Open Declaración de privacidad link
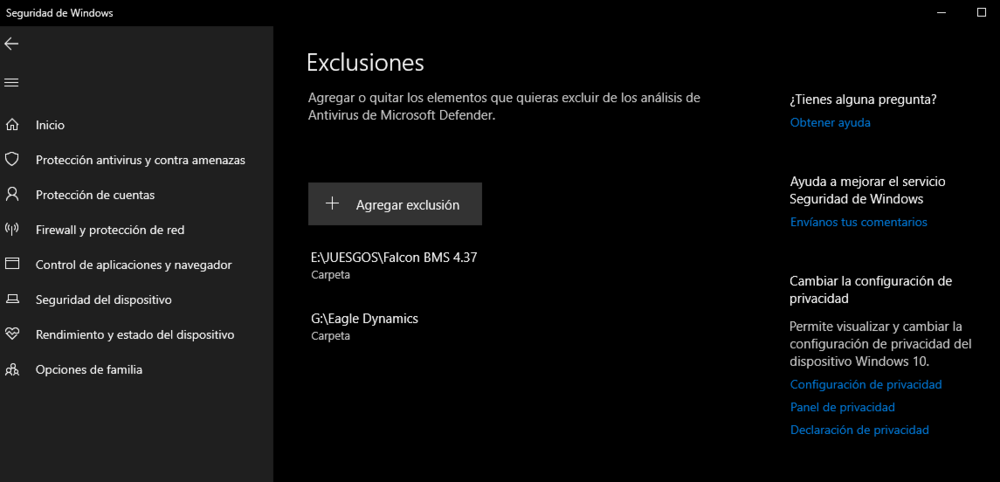Screen dimensions: 1000x482 (859, 430)
